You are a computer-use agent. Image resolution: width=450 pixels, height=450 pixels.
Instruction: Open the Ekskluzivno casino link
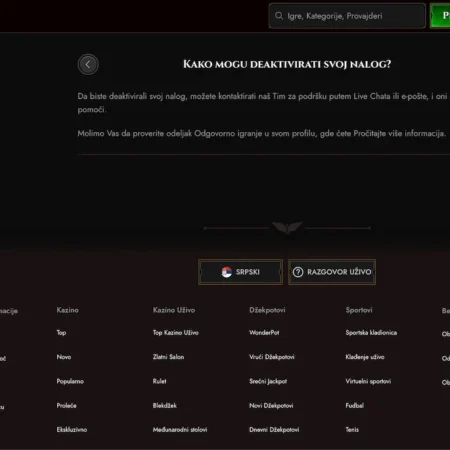click(72, 430)
